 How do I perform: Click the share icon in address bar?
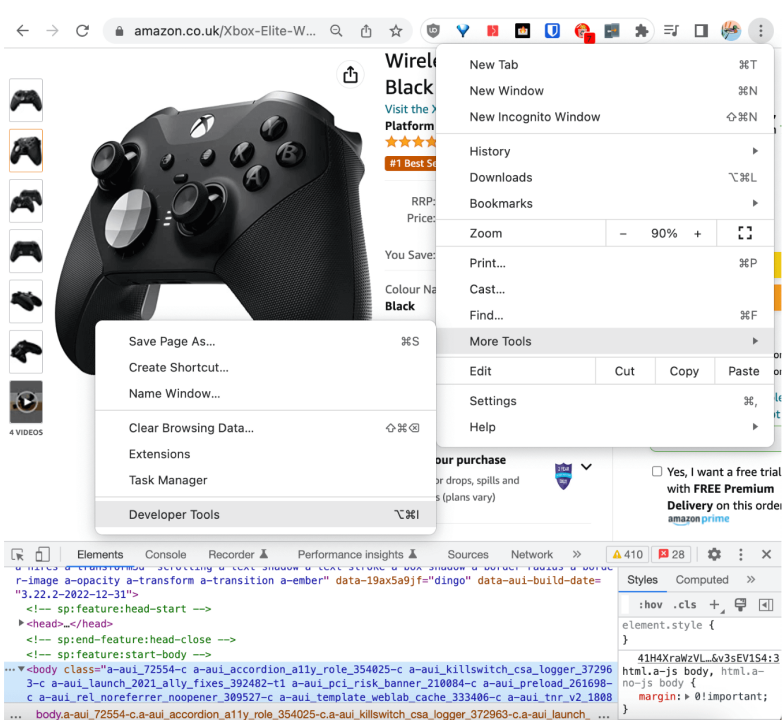pos(366,31)
